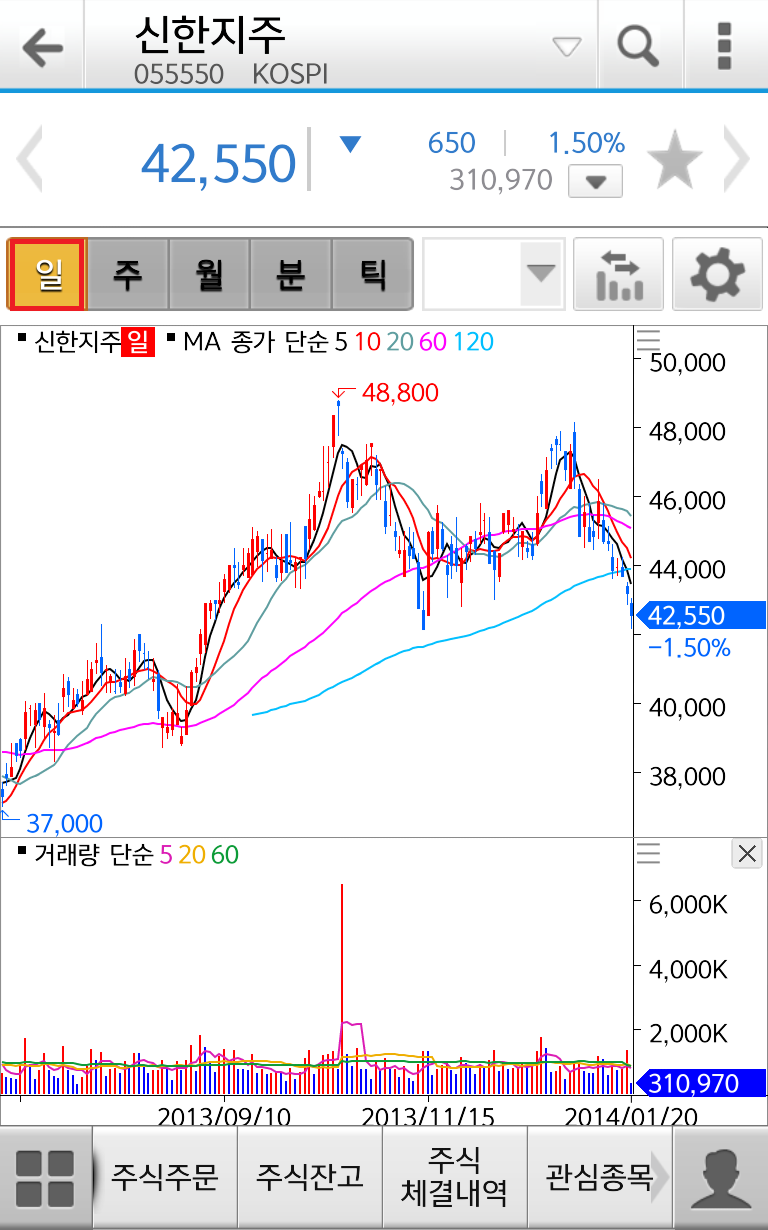Screen dimensions: 768x1230
Task: Open the grid main menu icon
Action: point(45,1178)
